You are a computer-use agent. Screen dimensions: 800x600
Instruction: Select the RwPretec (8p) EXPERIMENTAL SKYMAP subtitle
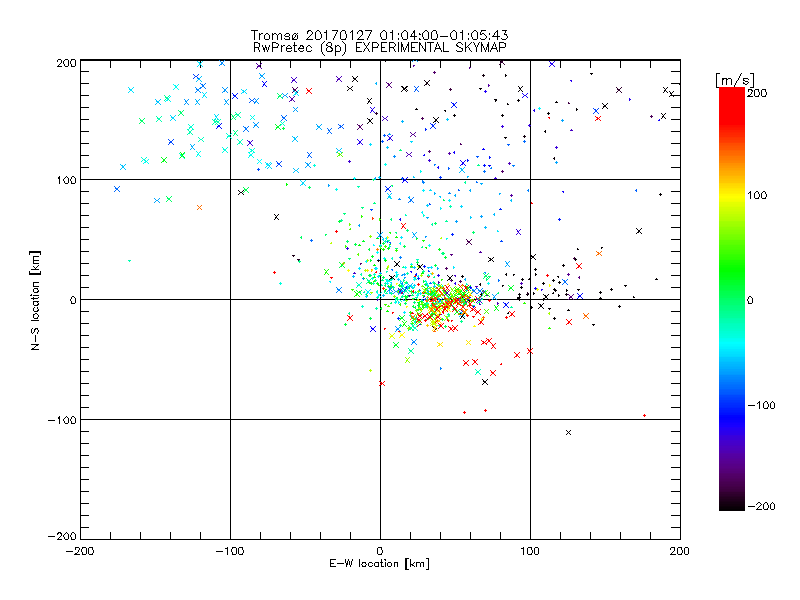(380, 48)
